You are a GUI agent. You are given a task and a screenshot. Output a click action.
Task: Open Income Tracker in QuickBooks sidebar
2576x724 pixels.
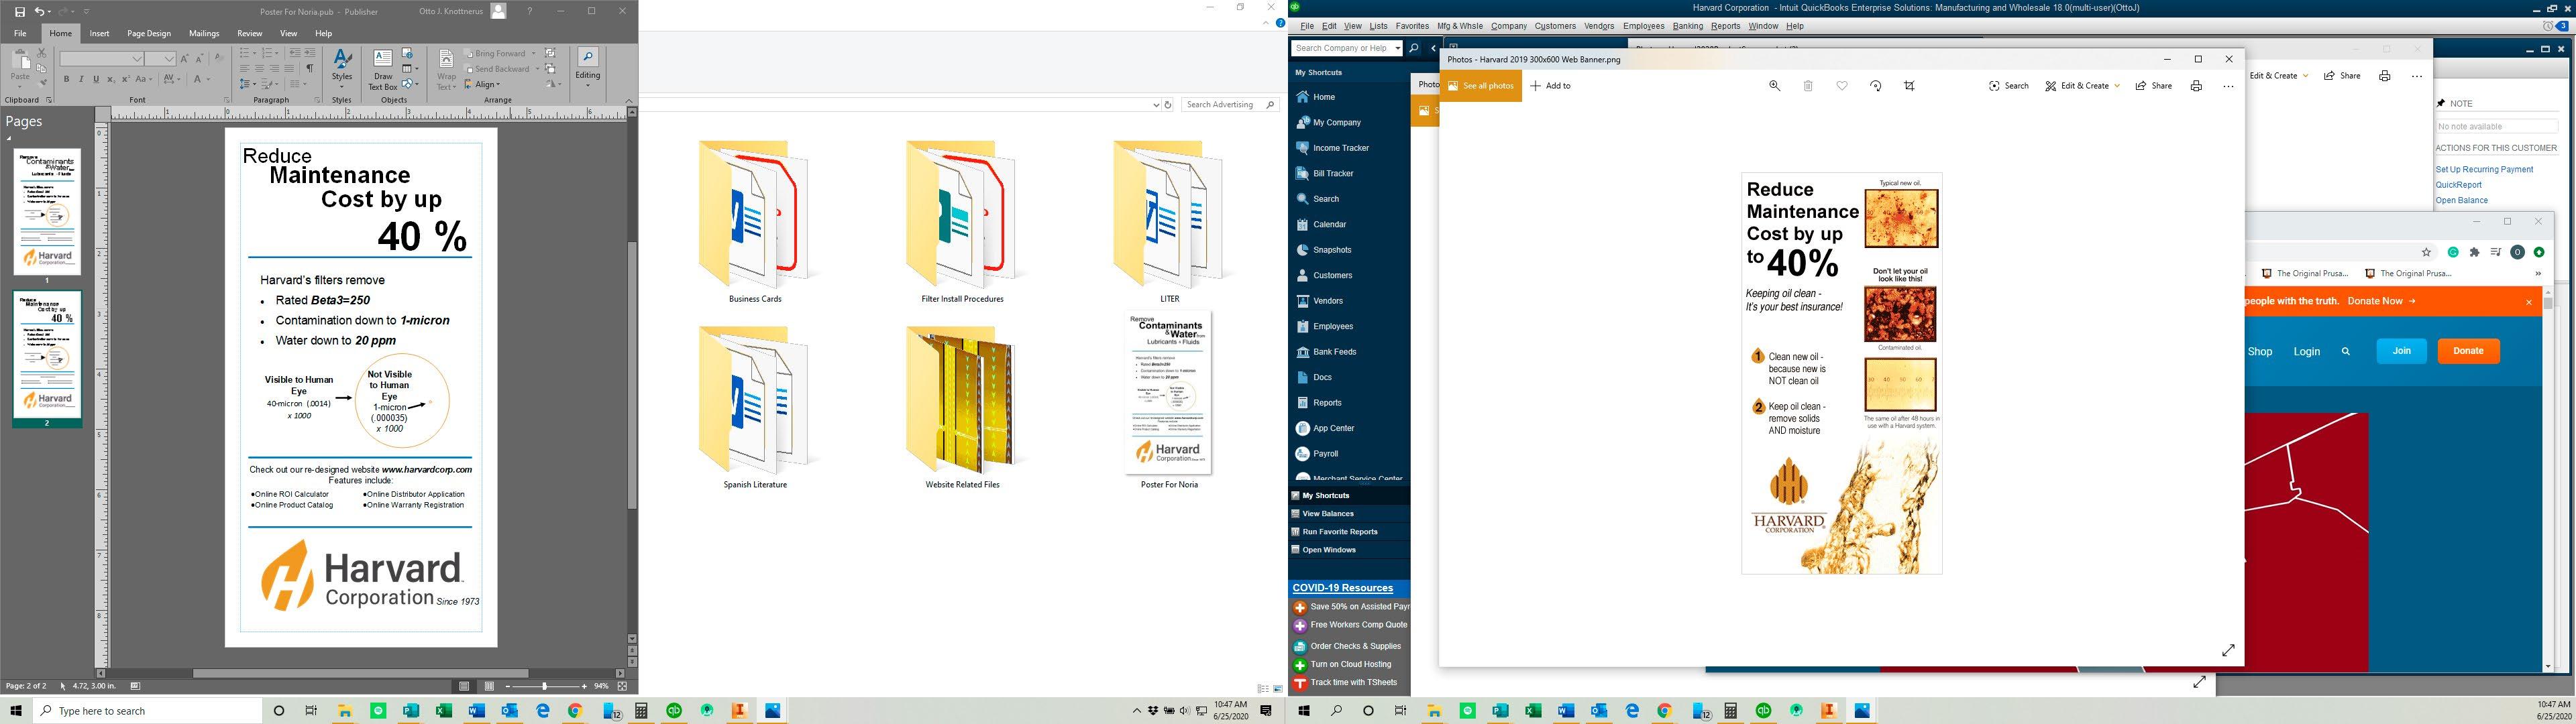click(x=1340, y=148)
